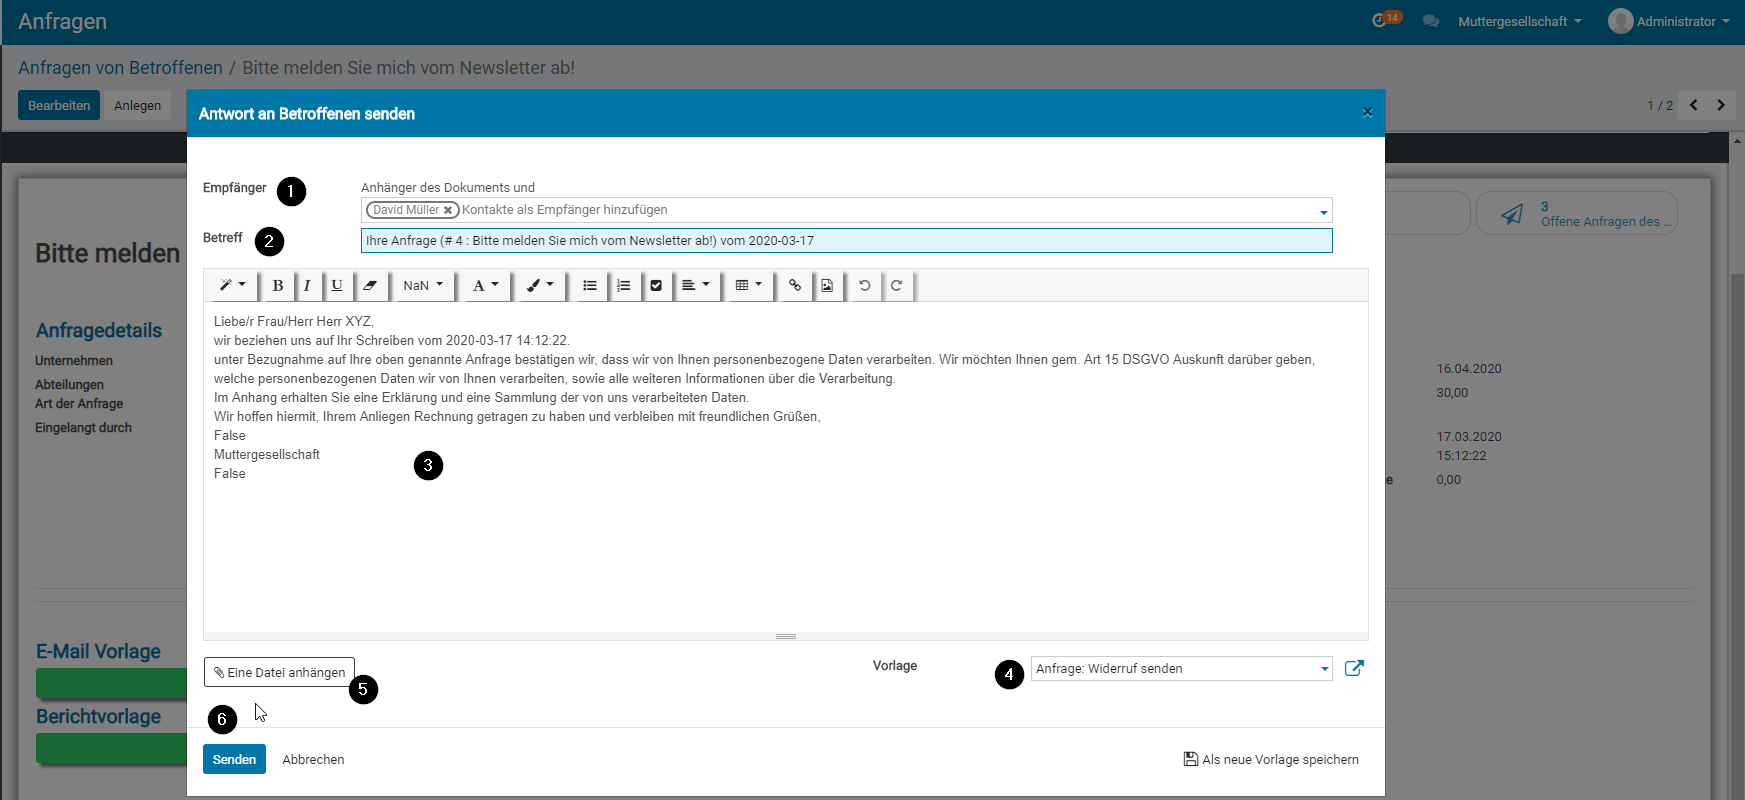The width and height of the screenshot is (1745, 800).
Task: Insert an image via picture icon
Action: 827,286
